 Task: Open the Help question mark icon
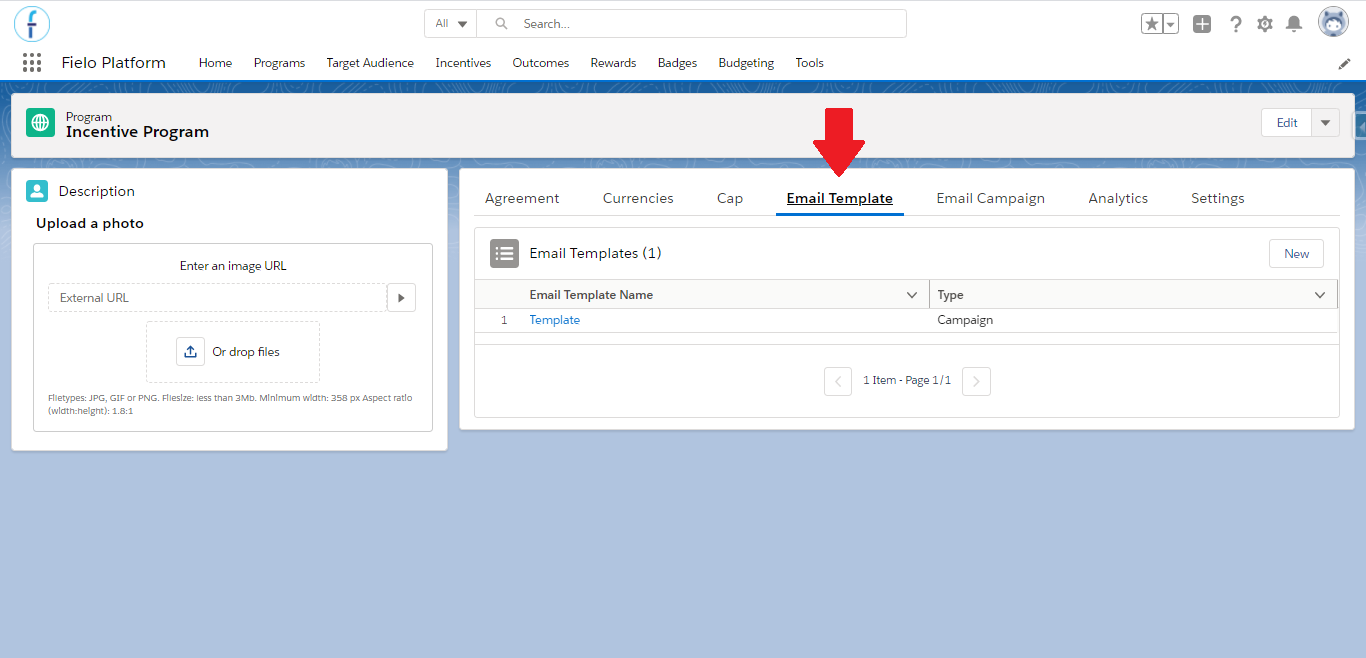pos(1236,24)
